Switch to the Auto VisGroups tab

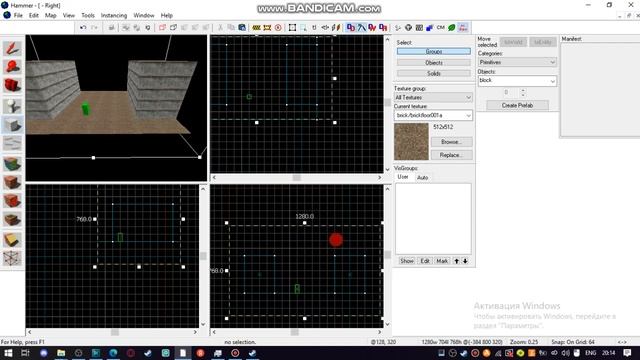[422, 178]
